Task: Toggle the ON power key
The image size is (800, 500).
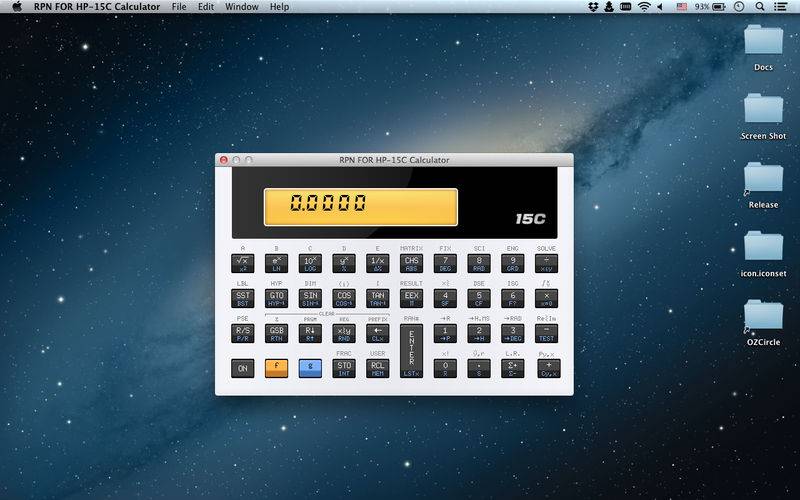Action: coord(242,368)
